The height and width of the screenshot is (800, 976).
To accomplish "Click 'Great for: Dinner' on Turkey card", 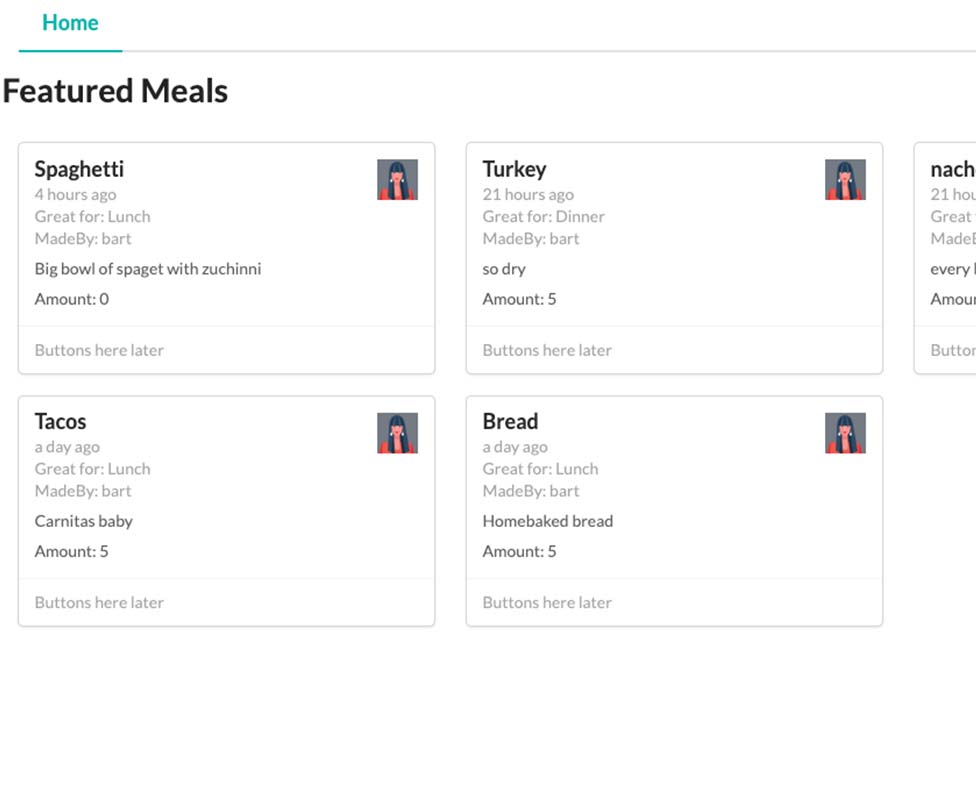I will [x=543, y=217].
